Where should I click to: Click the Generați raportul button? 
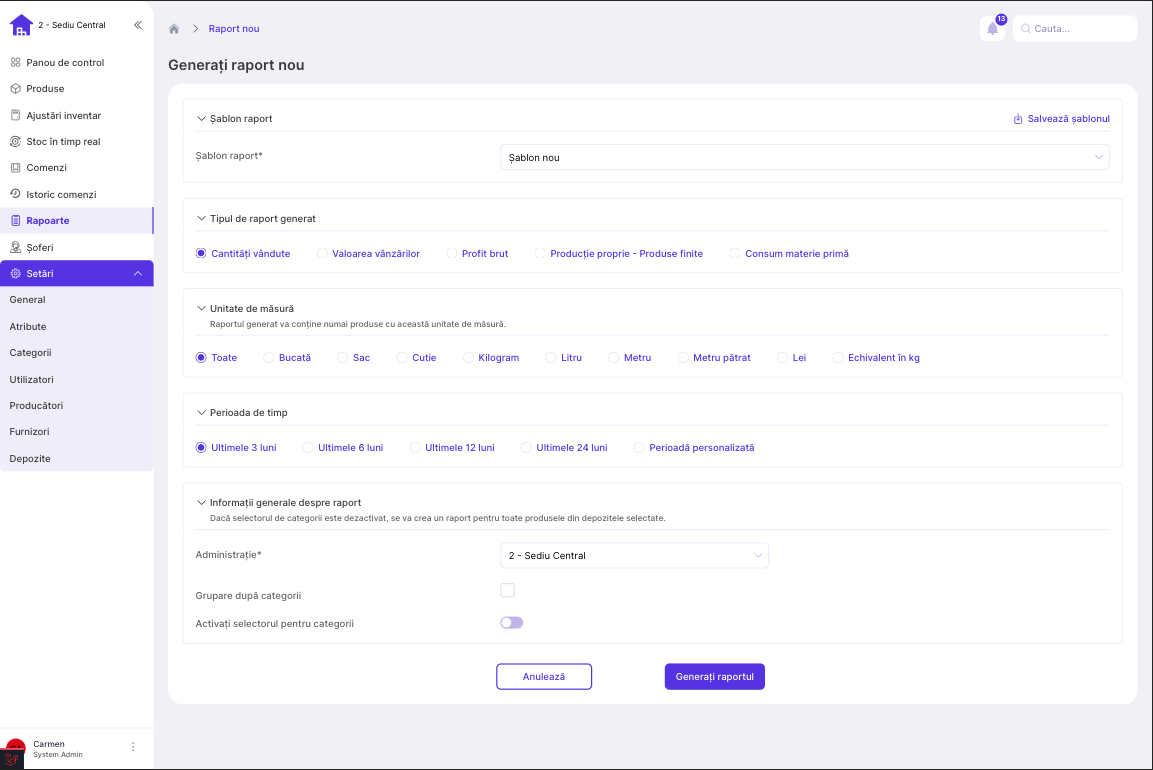(714, 677)
